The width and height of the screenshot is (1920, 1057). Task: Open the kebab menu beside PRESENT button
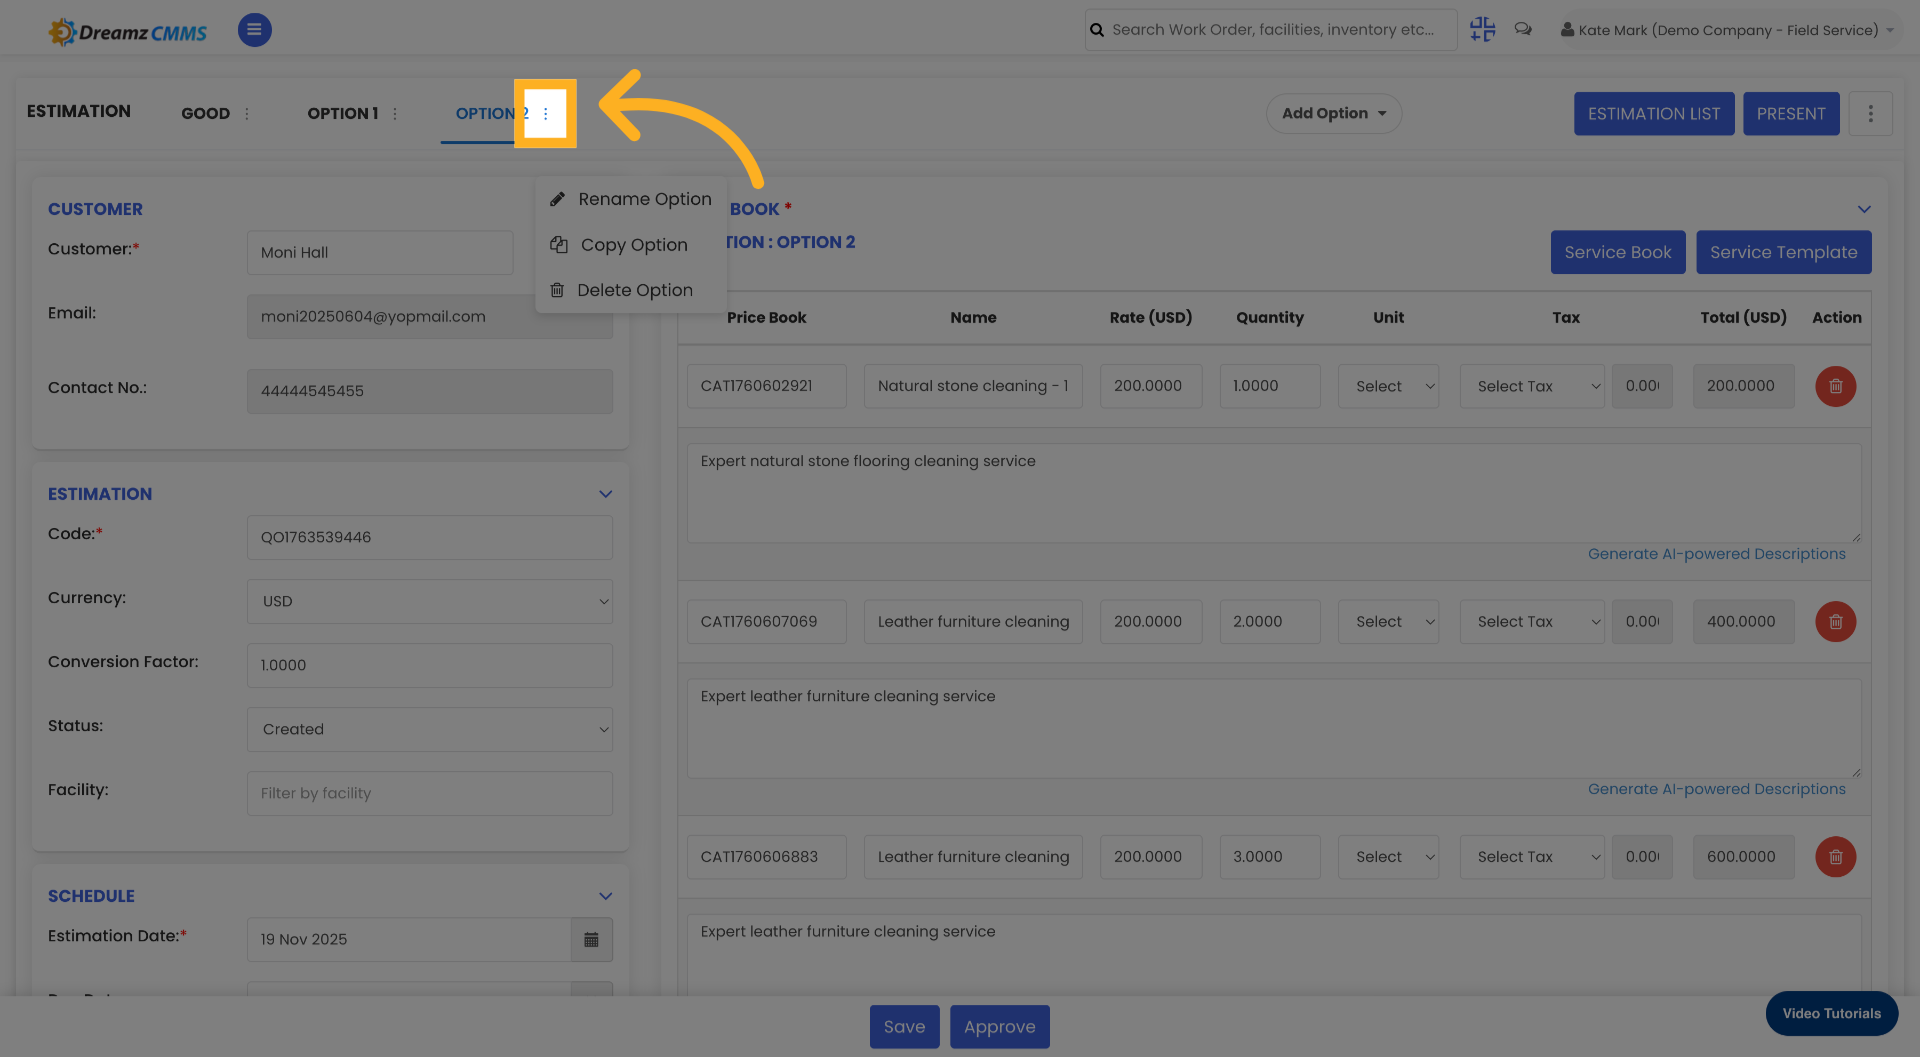tap(1870, 113)
